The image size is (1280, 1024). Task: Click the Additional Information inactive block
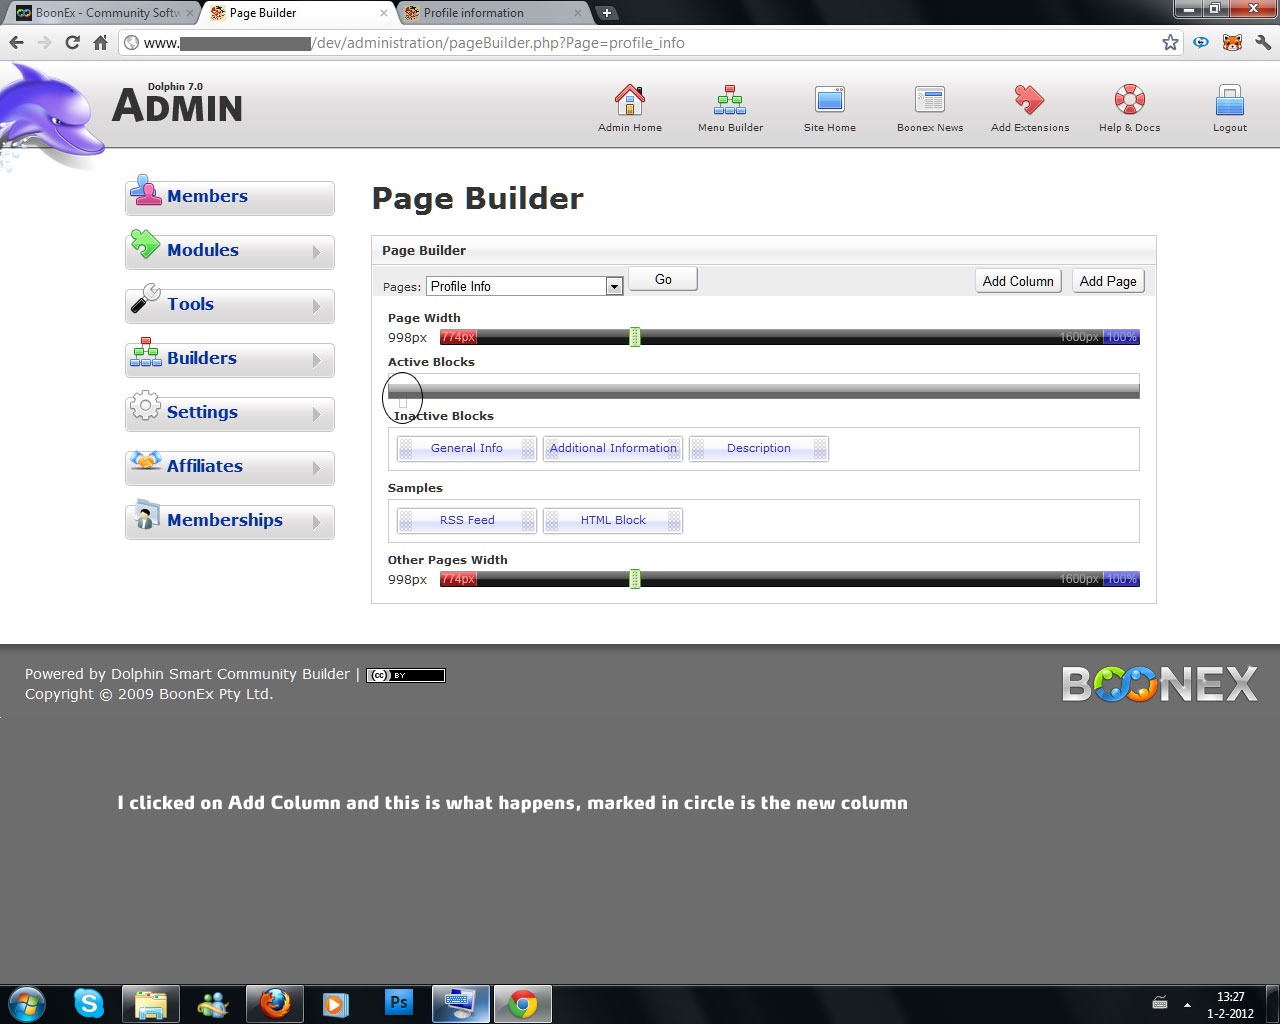[613, 449]
